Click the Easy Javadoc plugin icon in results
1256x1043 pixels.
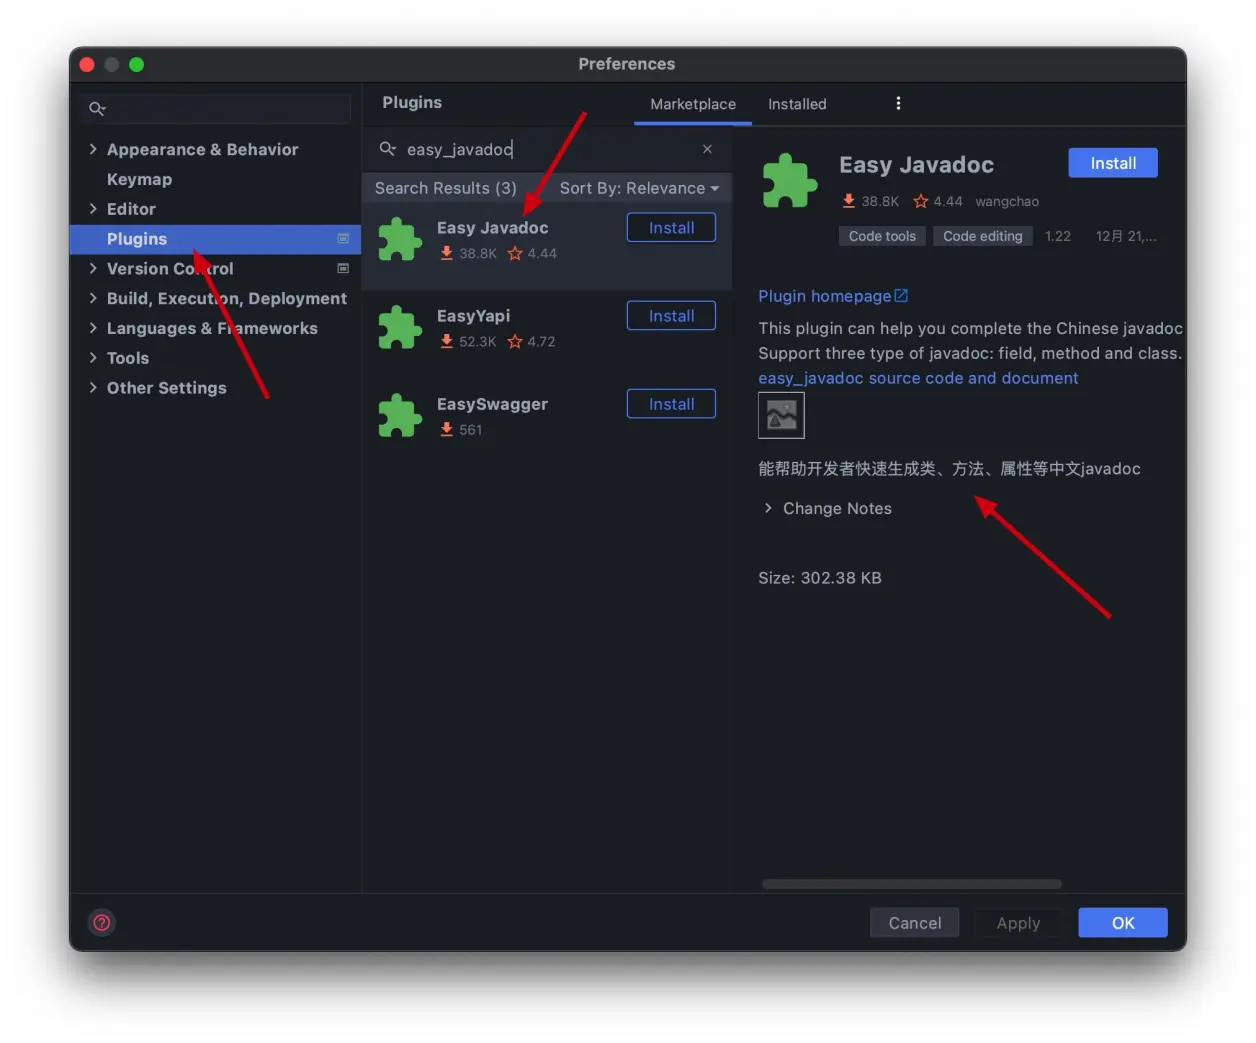point(400,240)
